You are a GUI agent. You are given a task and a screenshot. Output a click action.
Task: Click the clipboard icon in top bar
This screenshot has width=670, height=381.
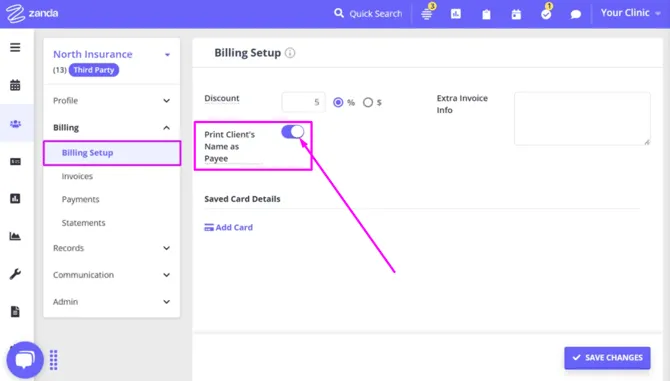[x=486, y=15]
